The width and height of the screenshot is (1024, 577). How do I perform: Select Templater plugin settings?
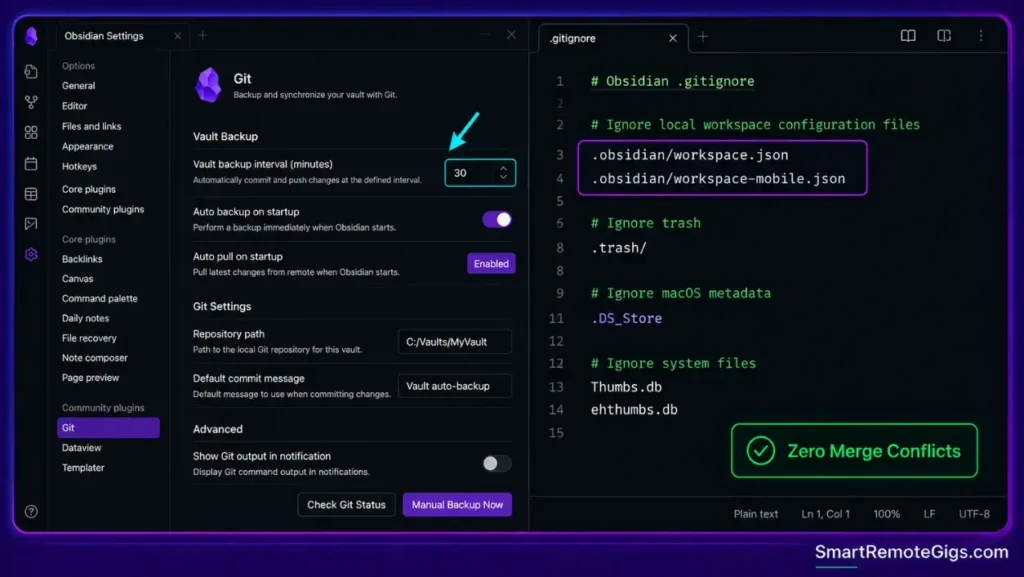(83, 468)
